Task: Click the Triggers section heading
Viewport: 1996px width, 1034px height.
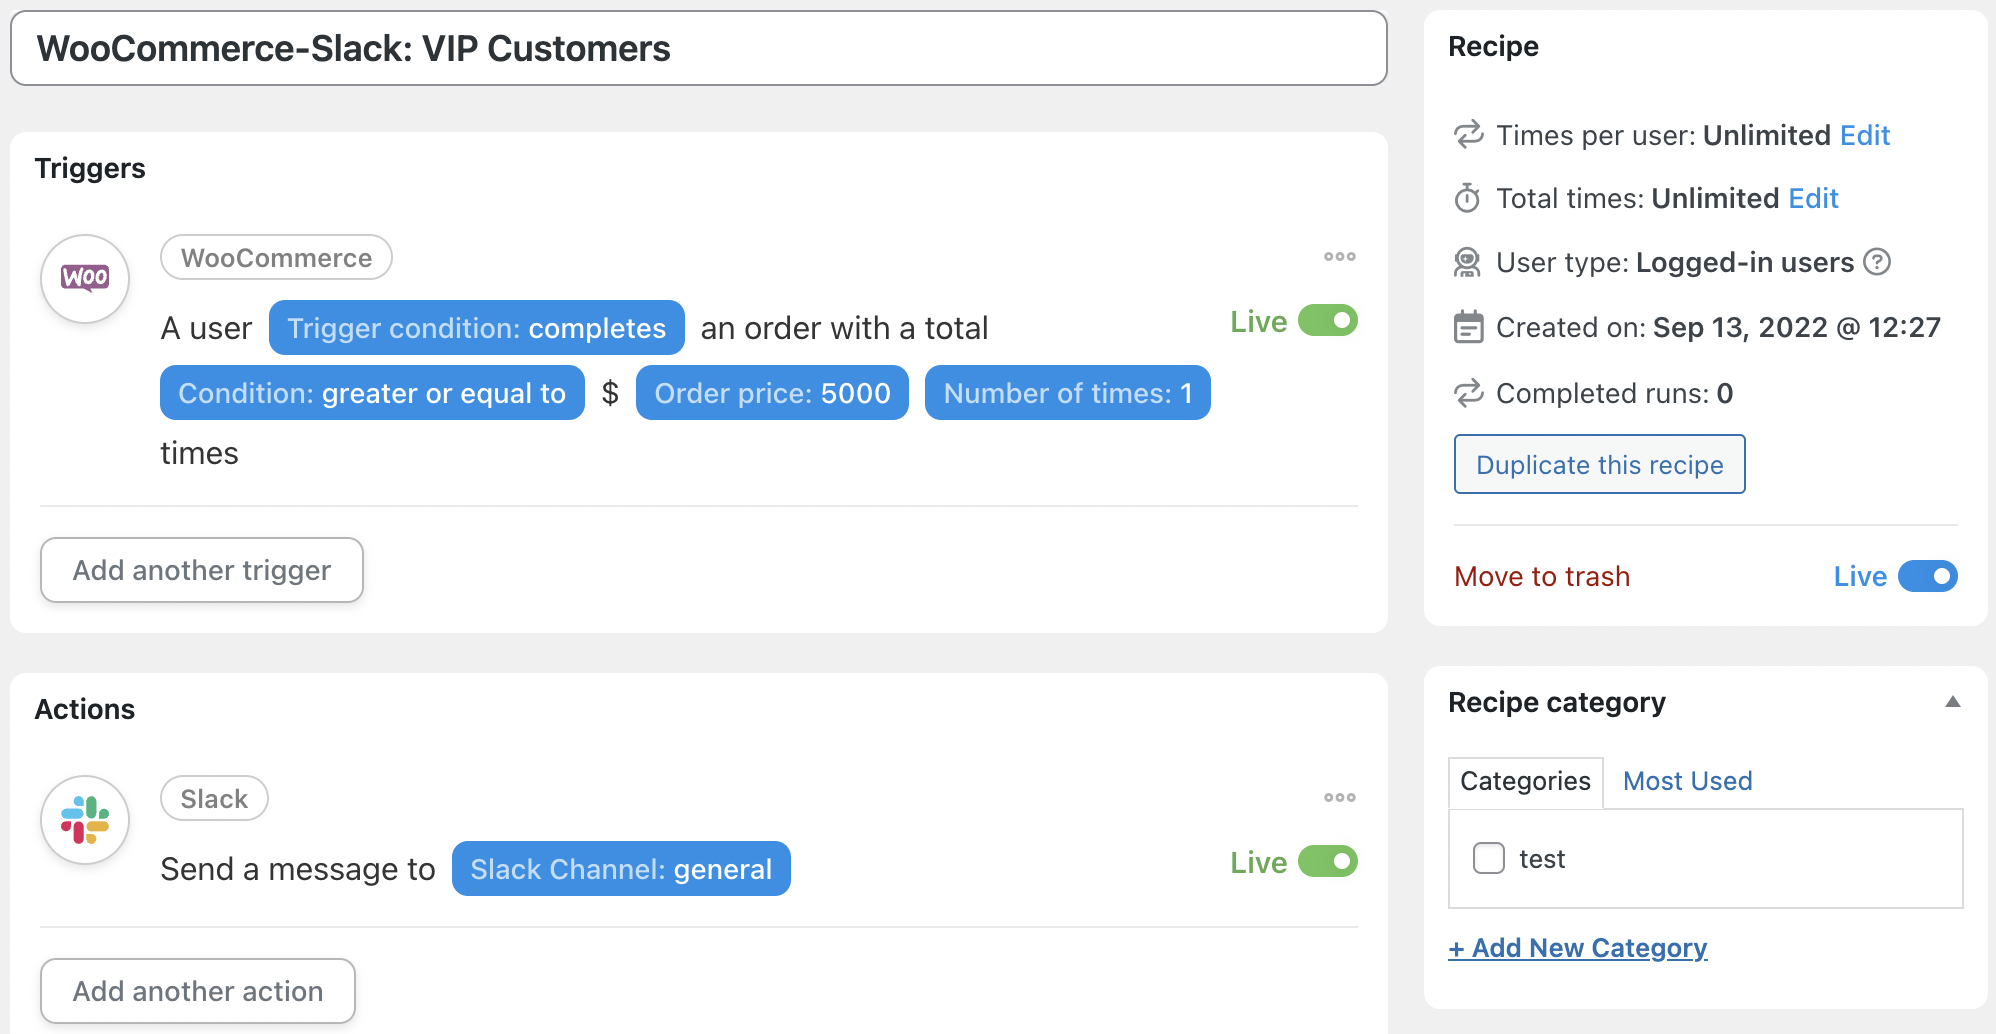Action: click(x=90, y=168)
